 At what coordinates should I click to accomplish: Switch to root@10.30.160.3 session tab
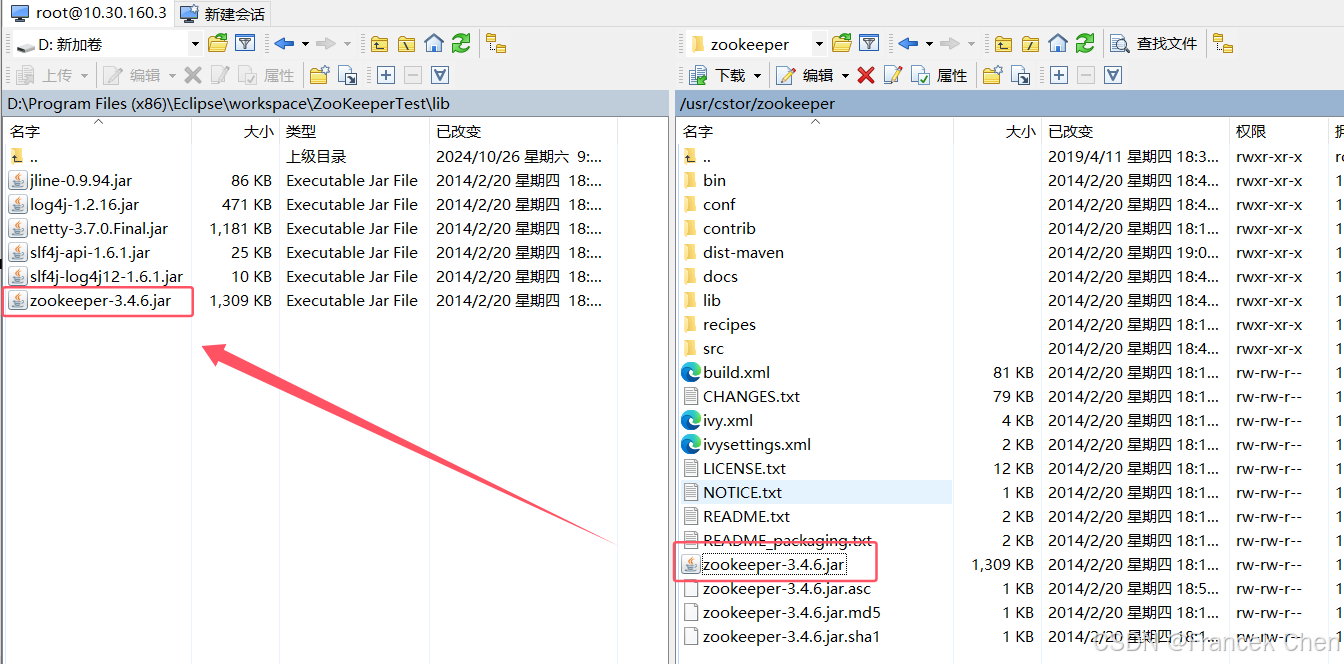88,13
